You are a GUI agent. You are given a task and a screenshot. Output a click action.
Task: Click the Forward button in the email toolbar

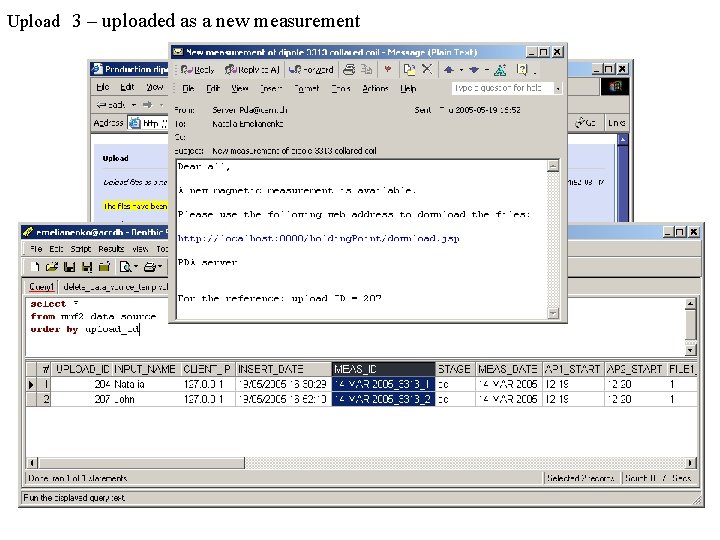click(311, 70)
